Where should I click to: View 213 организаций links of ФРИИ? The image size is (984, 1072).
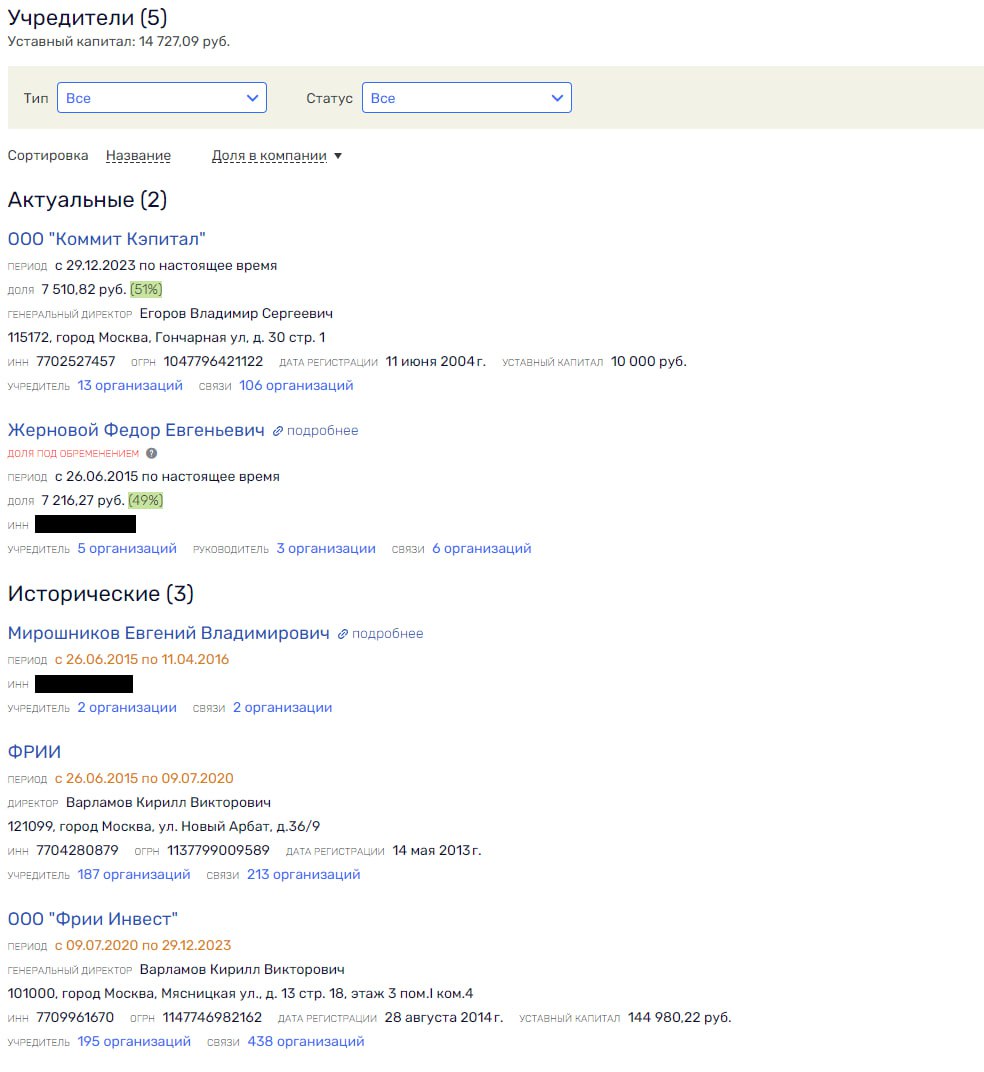click(304, 874)
